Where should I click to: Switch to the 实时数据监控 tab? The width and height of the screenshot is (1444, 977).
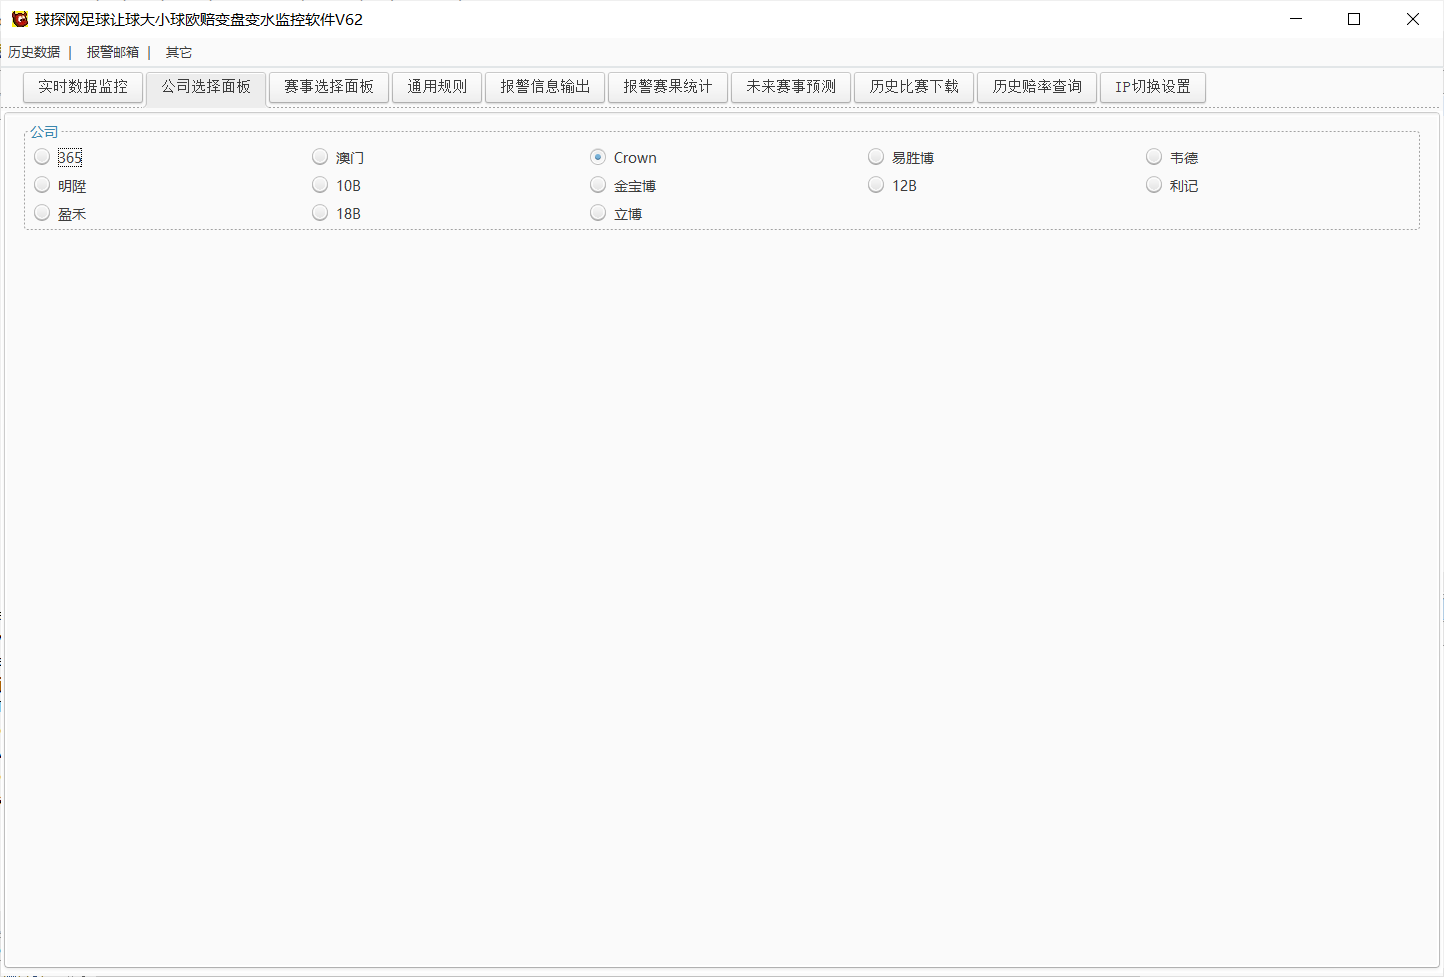[x=83, y=87]
